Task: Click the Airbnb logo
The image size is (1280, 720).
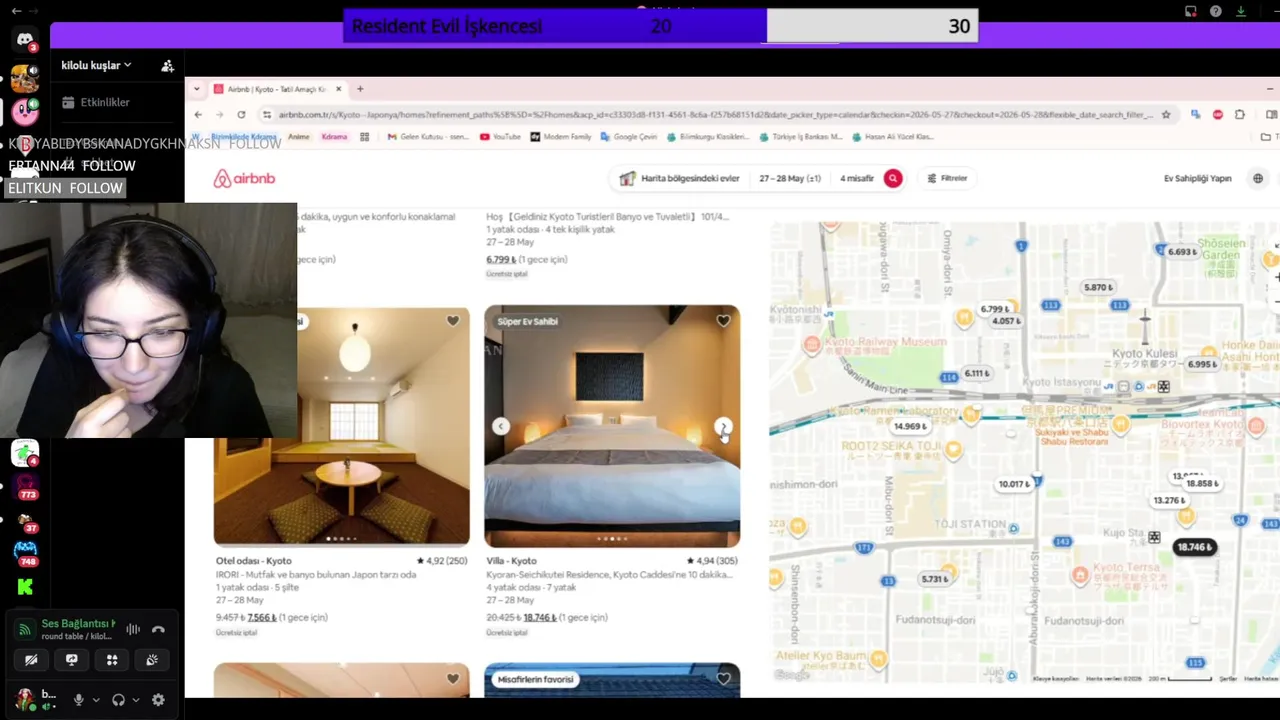Action: tap(243, 178)
